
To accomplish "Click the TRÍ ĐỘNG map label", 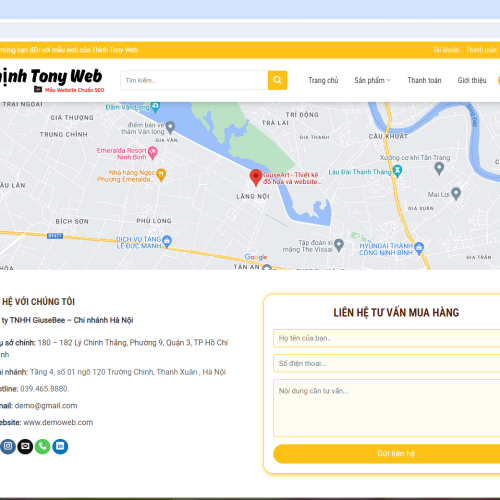I will pyautogui.click(x=302, y=115).
